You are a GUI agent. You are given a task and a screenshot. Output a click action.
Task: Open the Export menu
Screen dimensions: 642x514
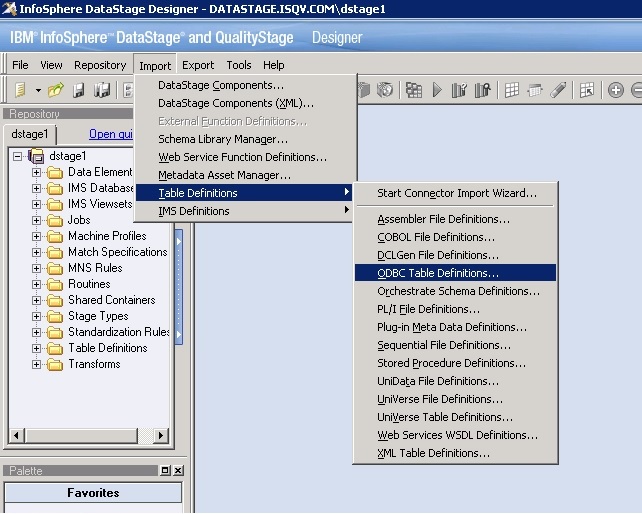(198, 65)
